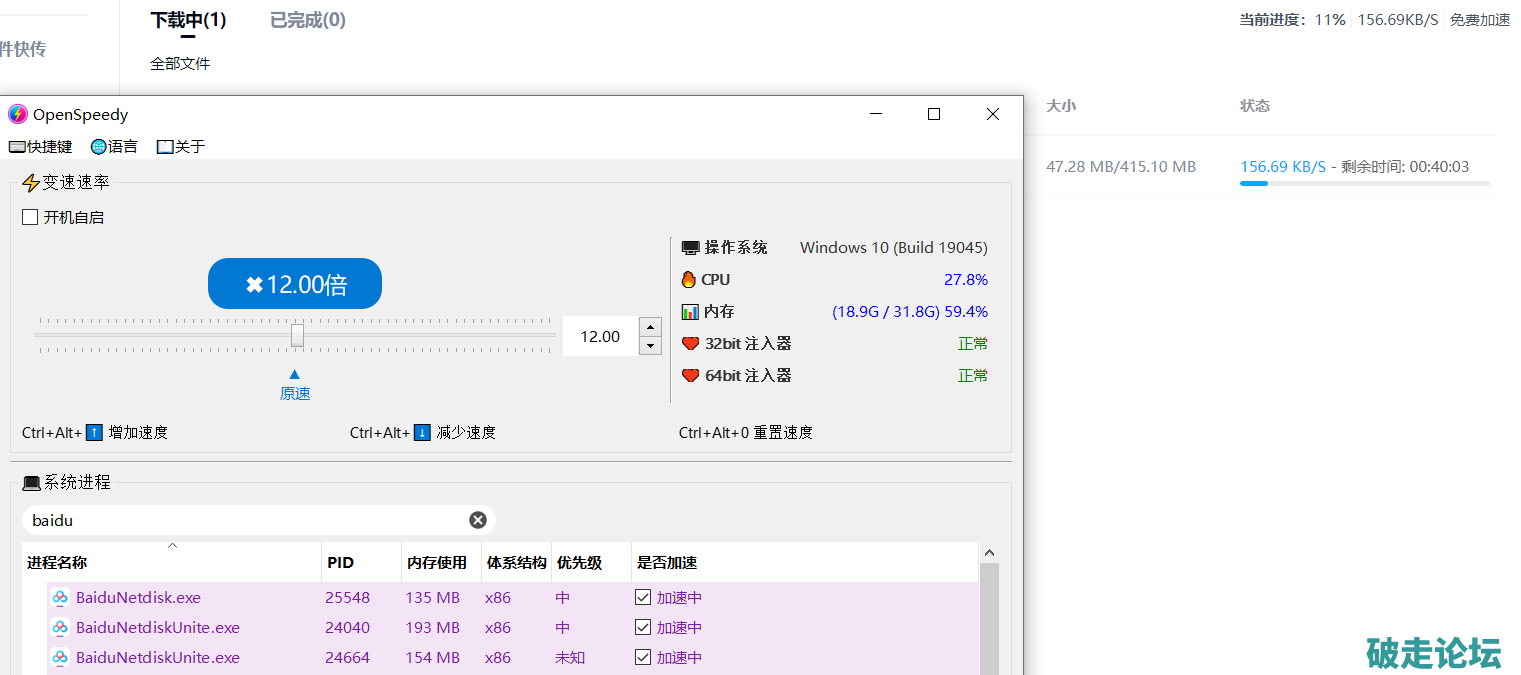The width and height of the screenshot is (1521, 675).
Task: Click the BaiduNetdiskUnite.exe icon with PID 24040
Action: point(60,628)
